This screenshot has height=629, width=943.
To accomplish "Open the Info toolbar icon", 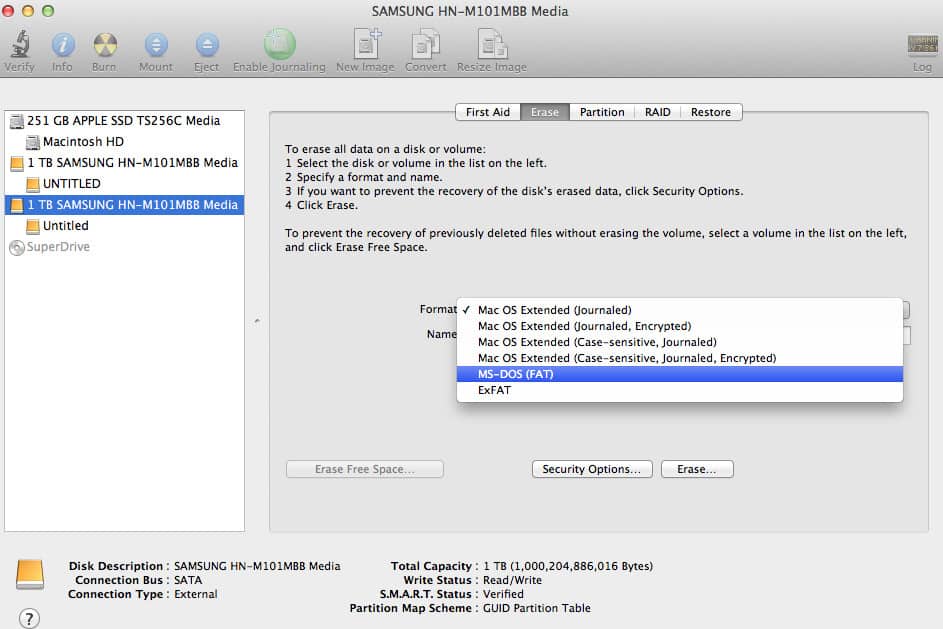I will tap(63, 44).
